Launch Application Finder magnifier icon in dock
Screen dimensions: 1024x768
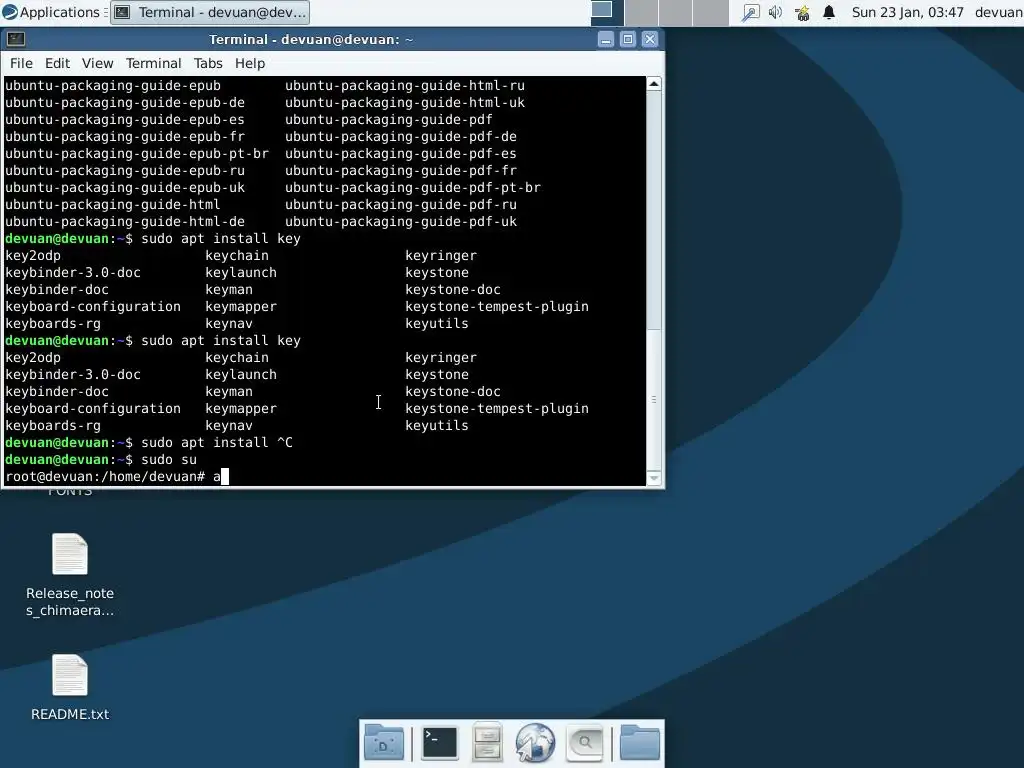tap(584, 743)
